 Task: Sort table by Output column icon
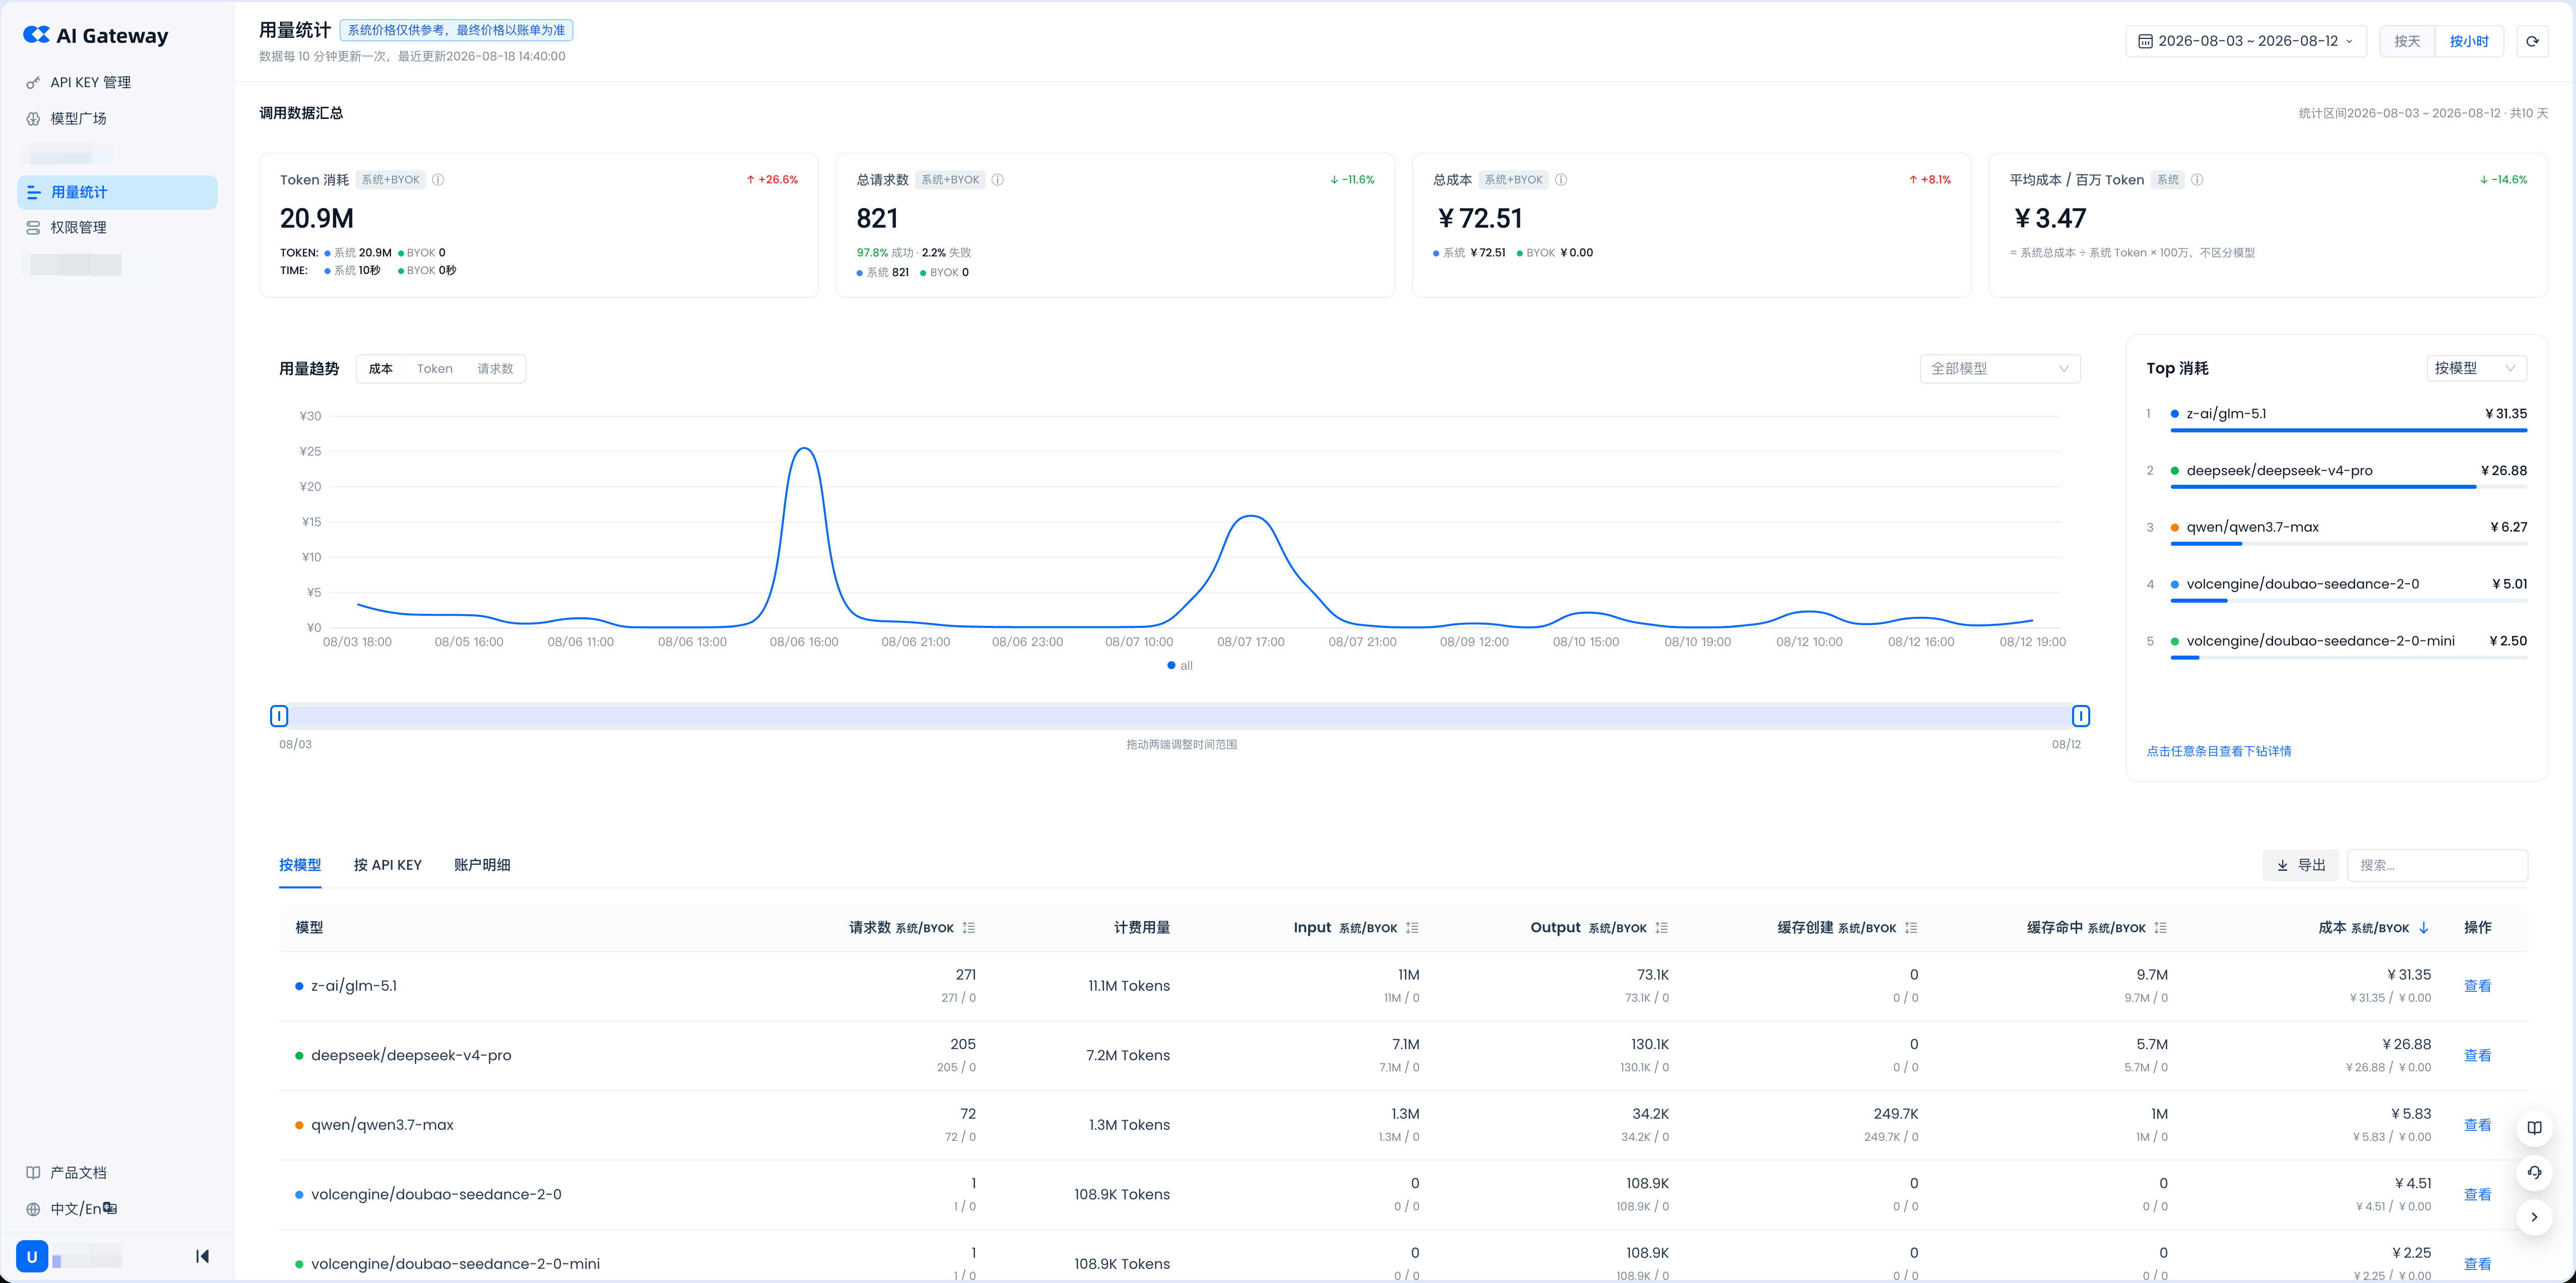point(1662,928)
